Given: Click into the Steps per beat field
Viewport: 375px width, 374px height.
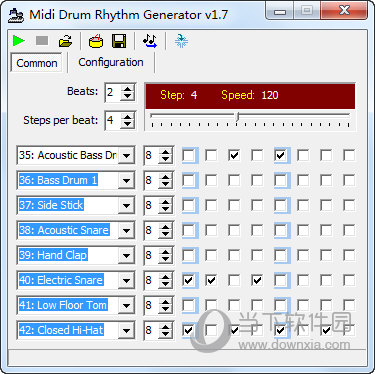Looking at the screenshot, I should [x=113, y=120].
